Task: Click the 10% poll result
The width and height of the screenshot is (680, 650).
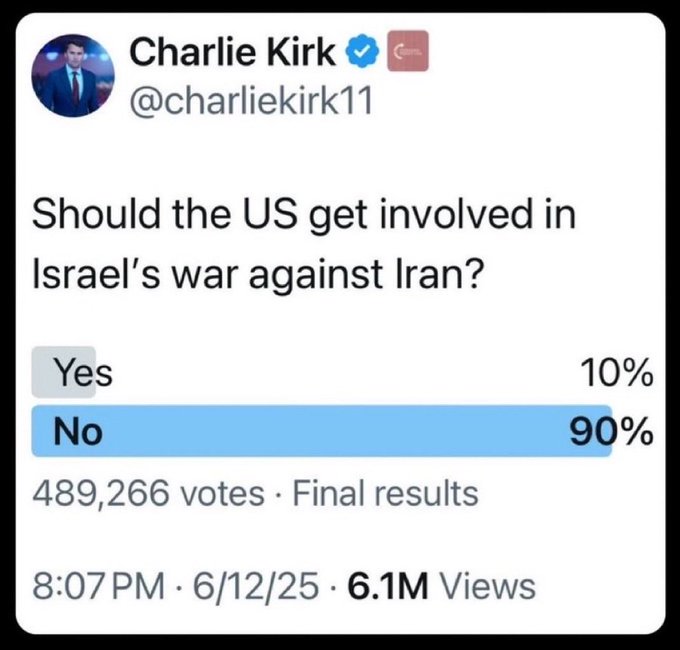Action: click(617, 372)
